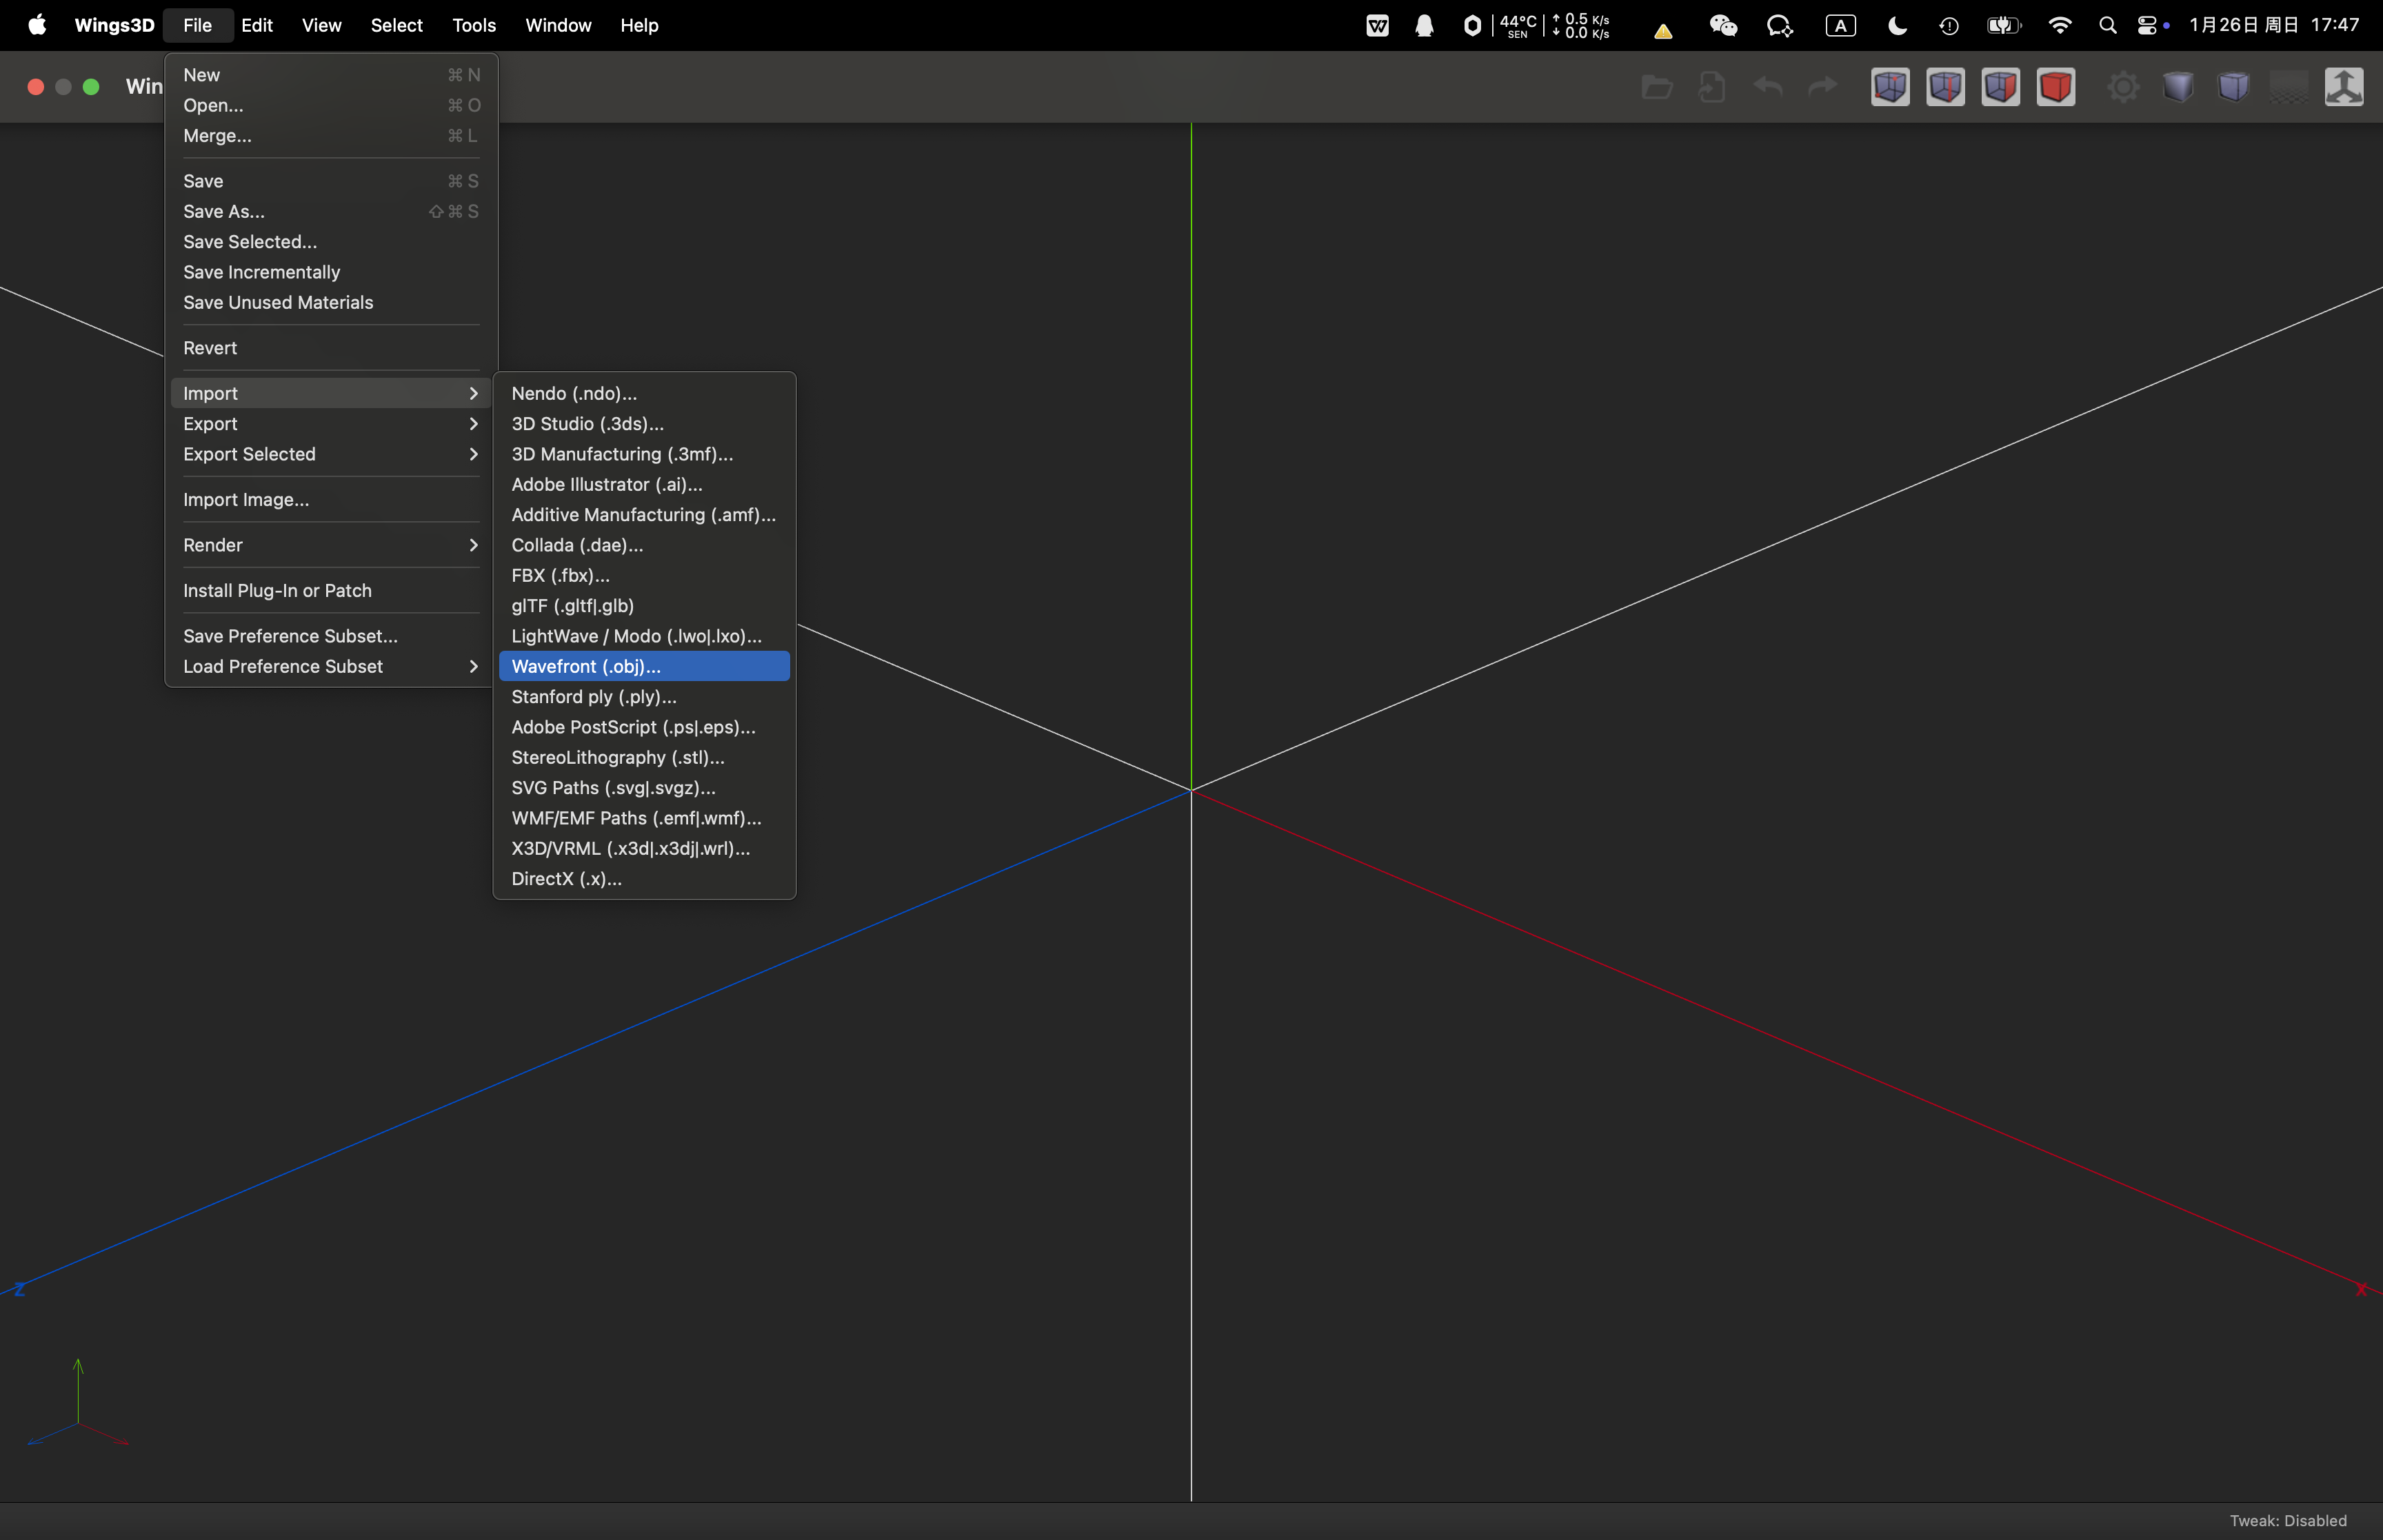
Task: Import a StereoLithography (.stl) file
Action: 644,757
